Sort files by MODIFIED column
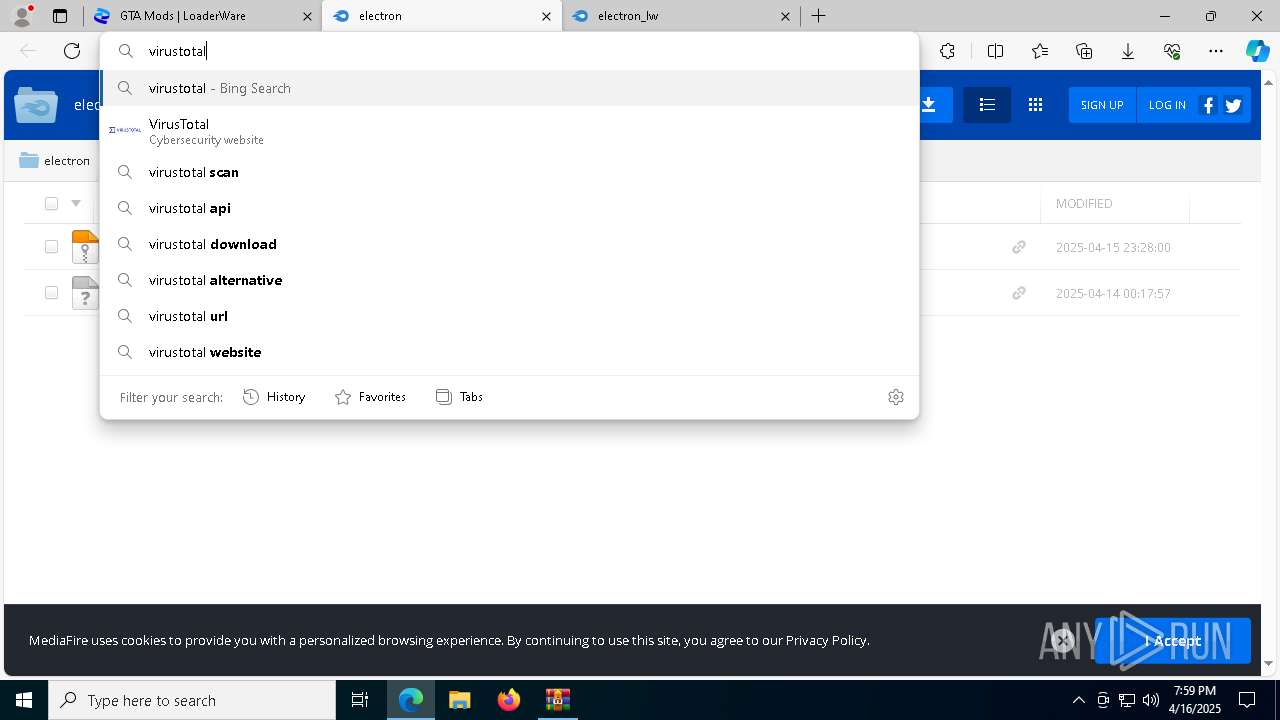The height and width of the screenshot is (720, 1280). [1084, 203]
